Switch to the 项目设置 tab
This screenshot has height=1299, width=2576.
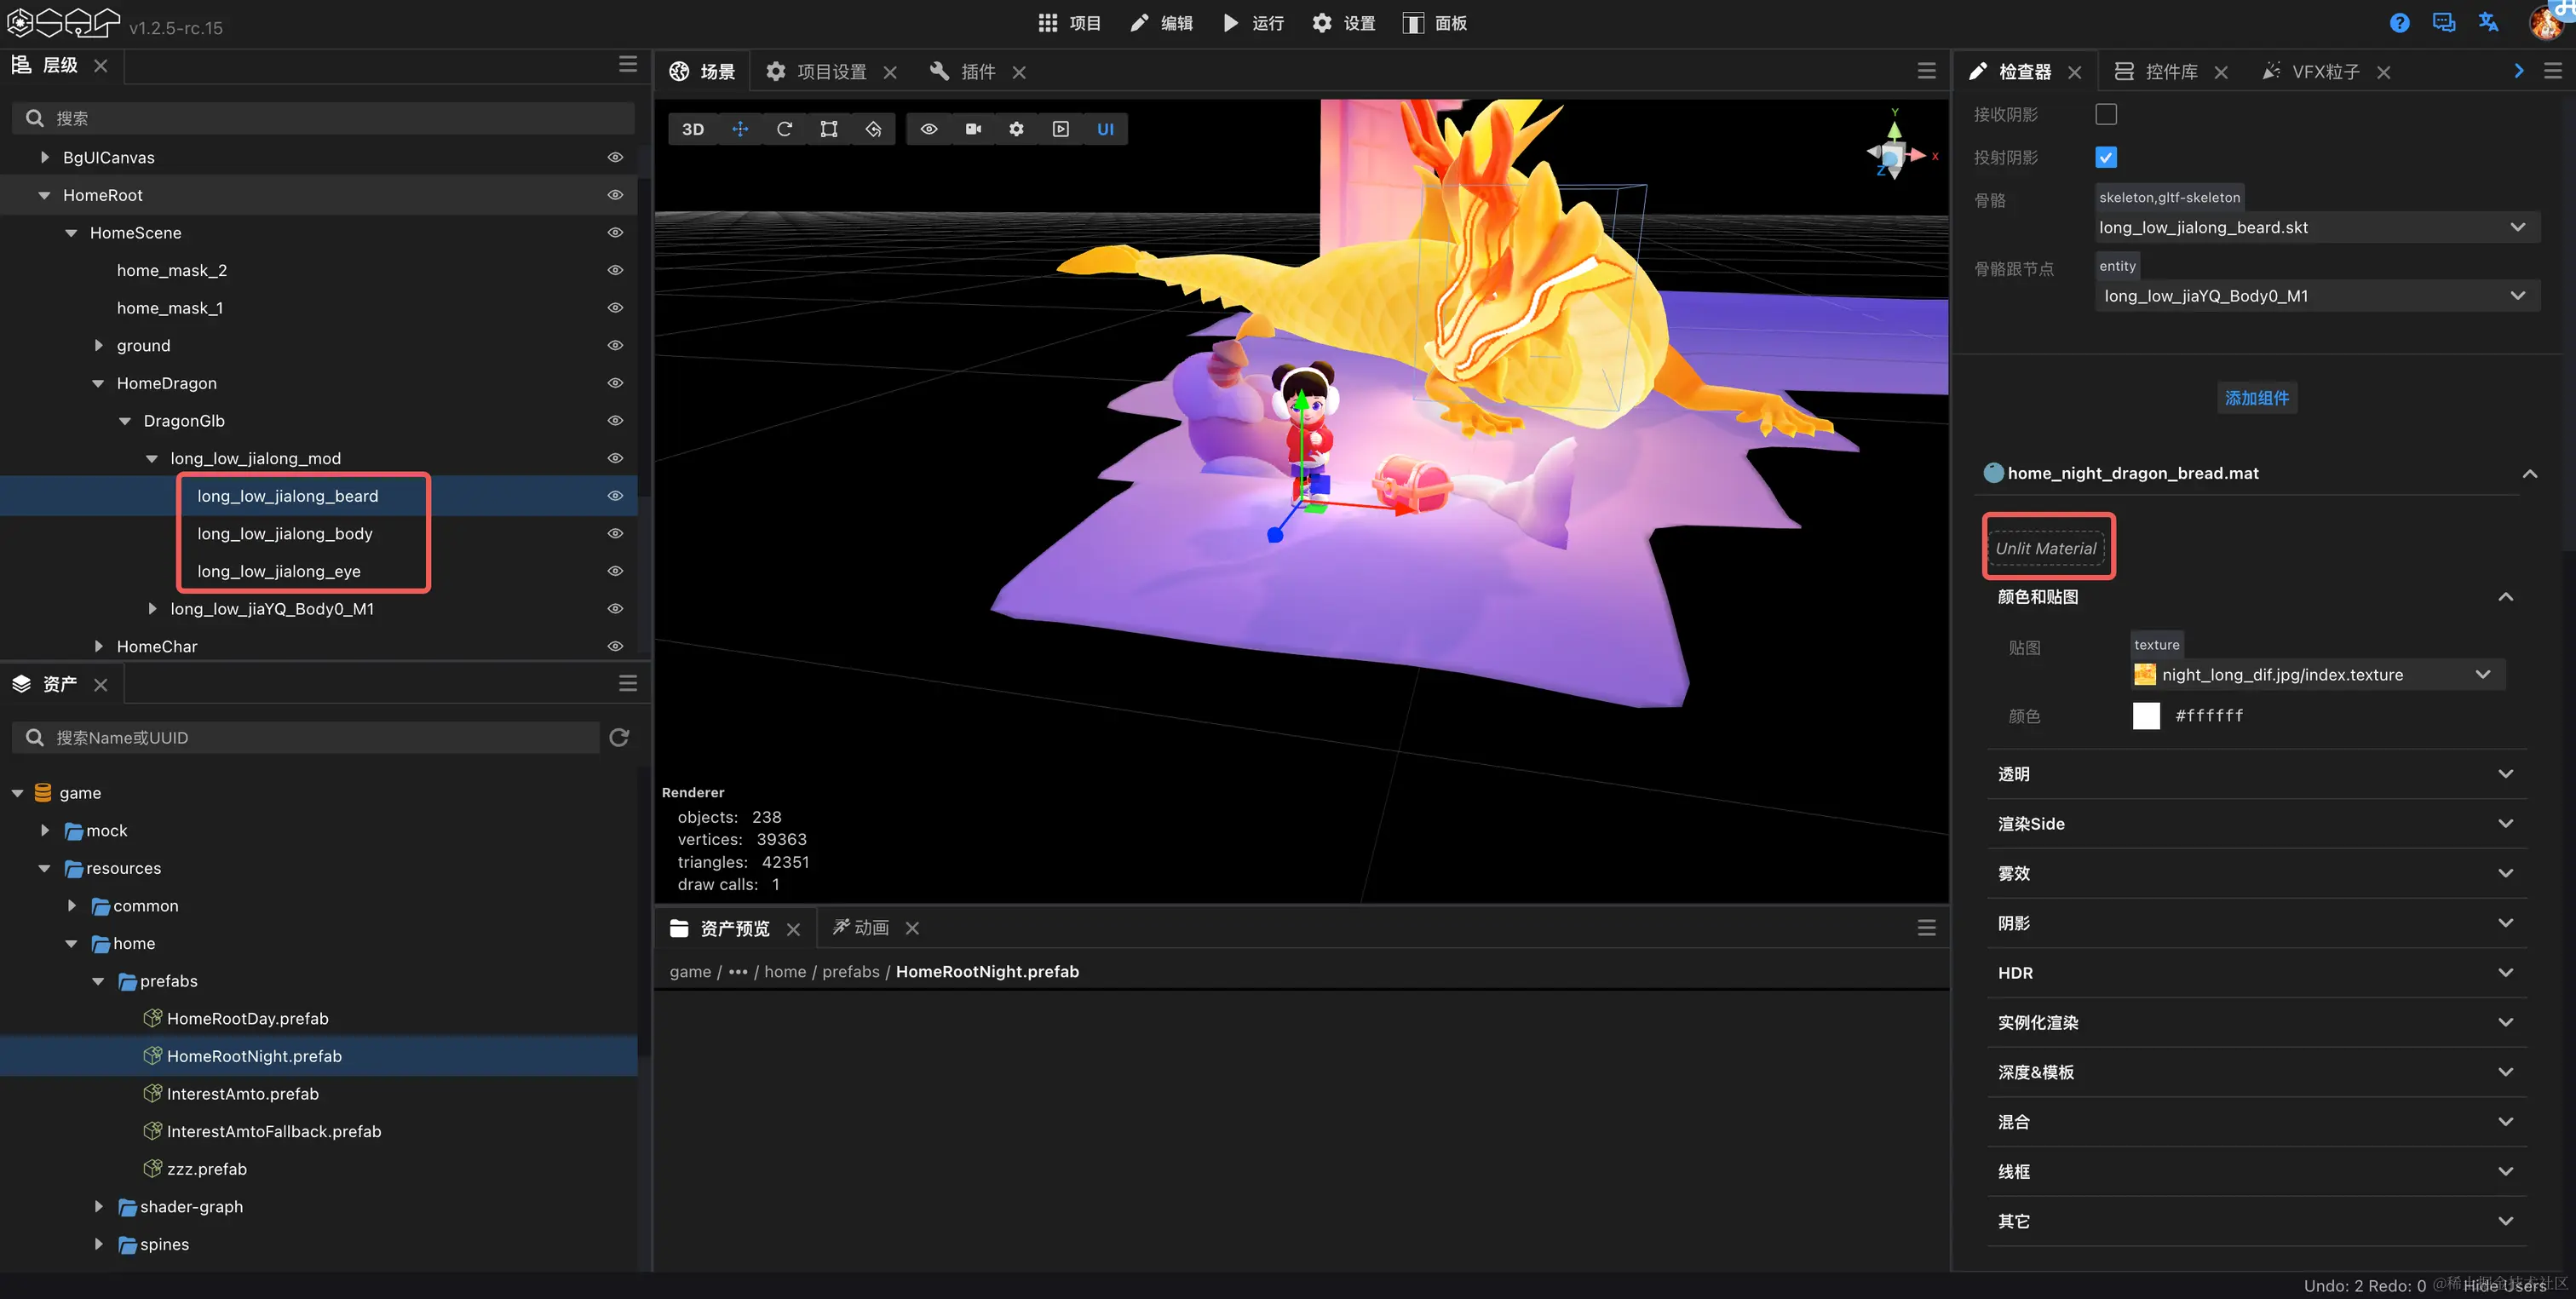[x=831, y=72]
